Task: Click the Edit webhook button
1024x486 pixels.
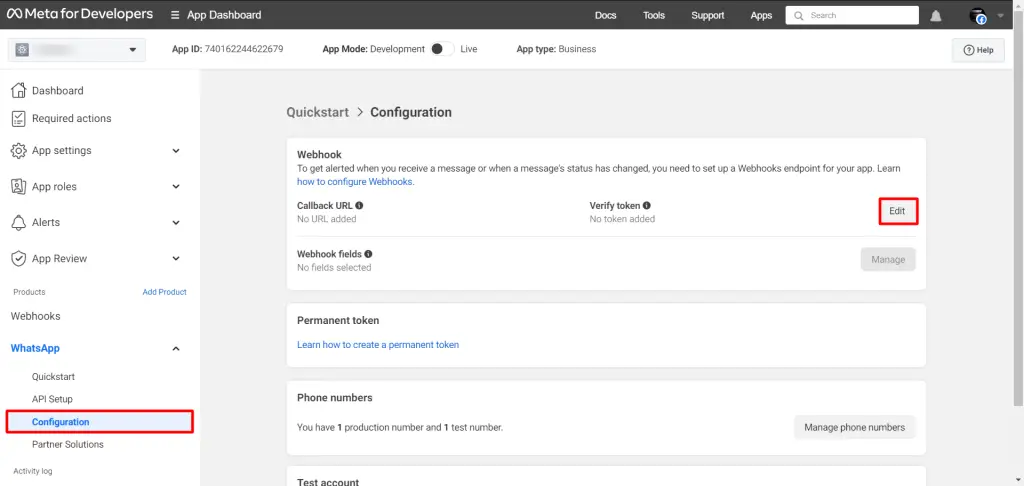Action: 897,212
